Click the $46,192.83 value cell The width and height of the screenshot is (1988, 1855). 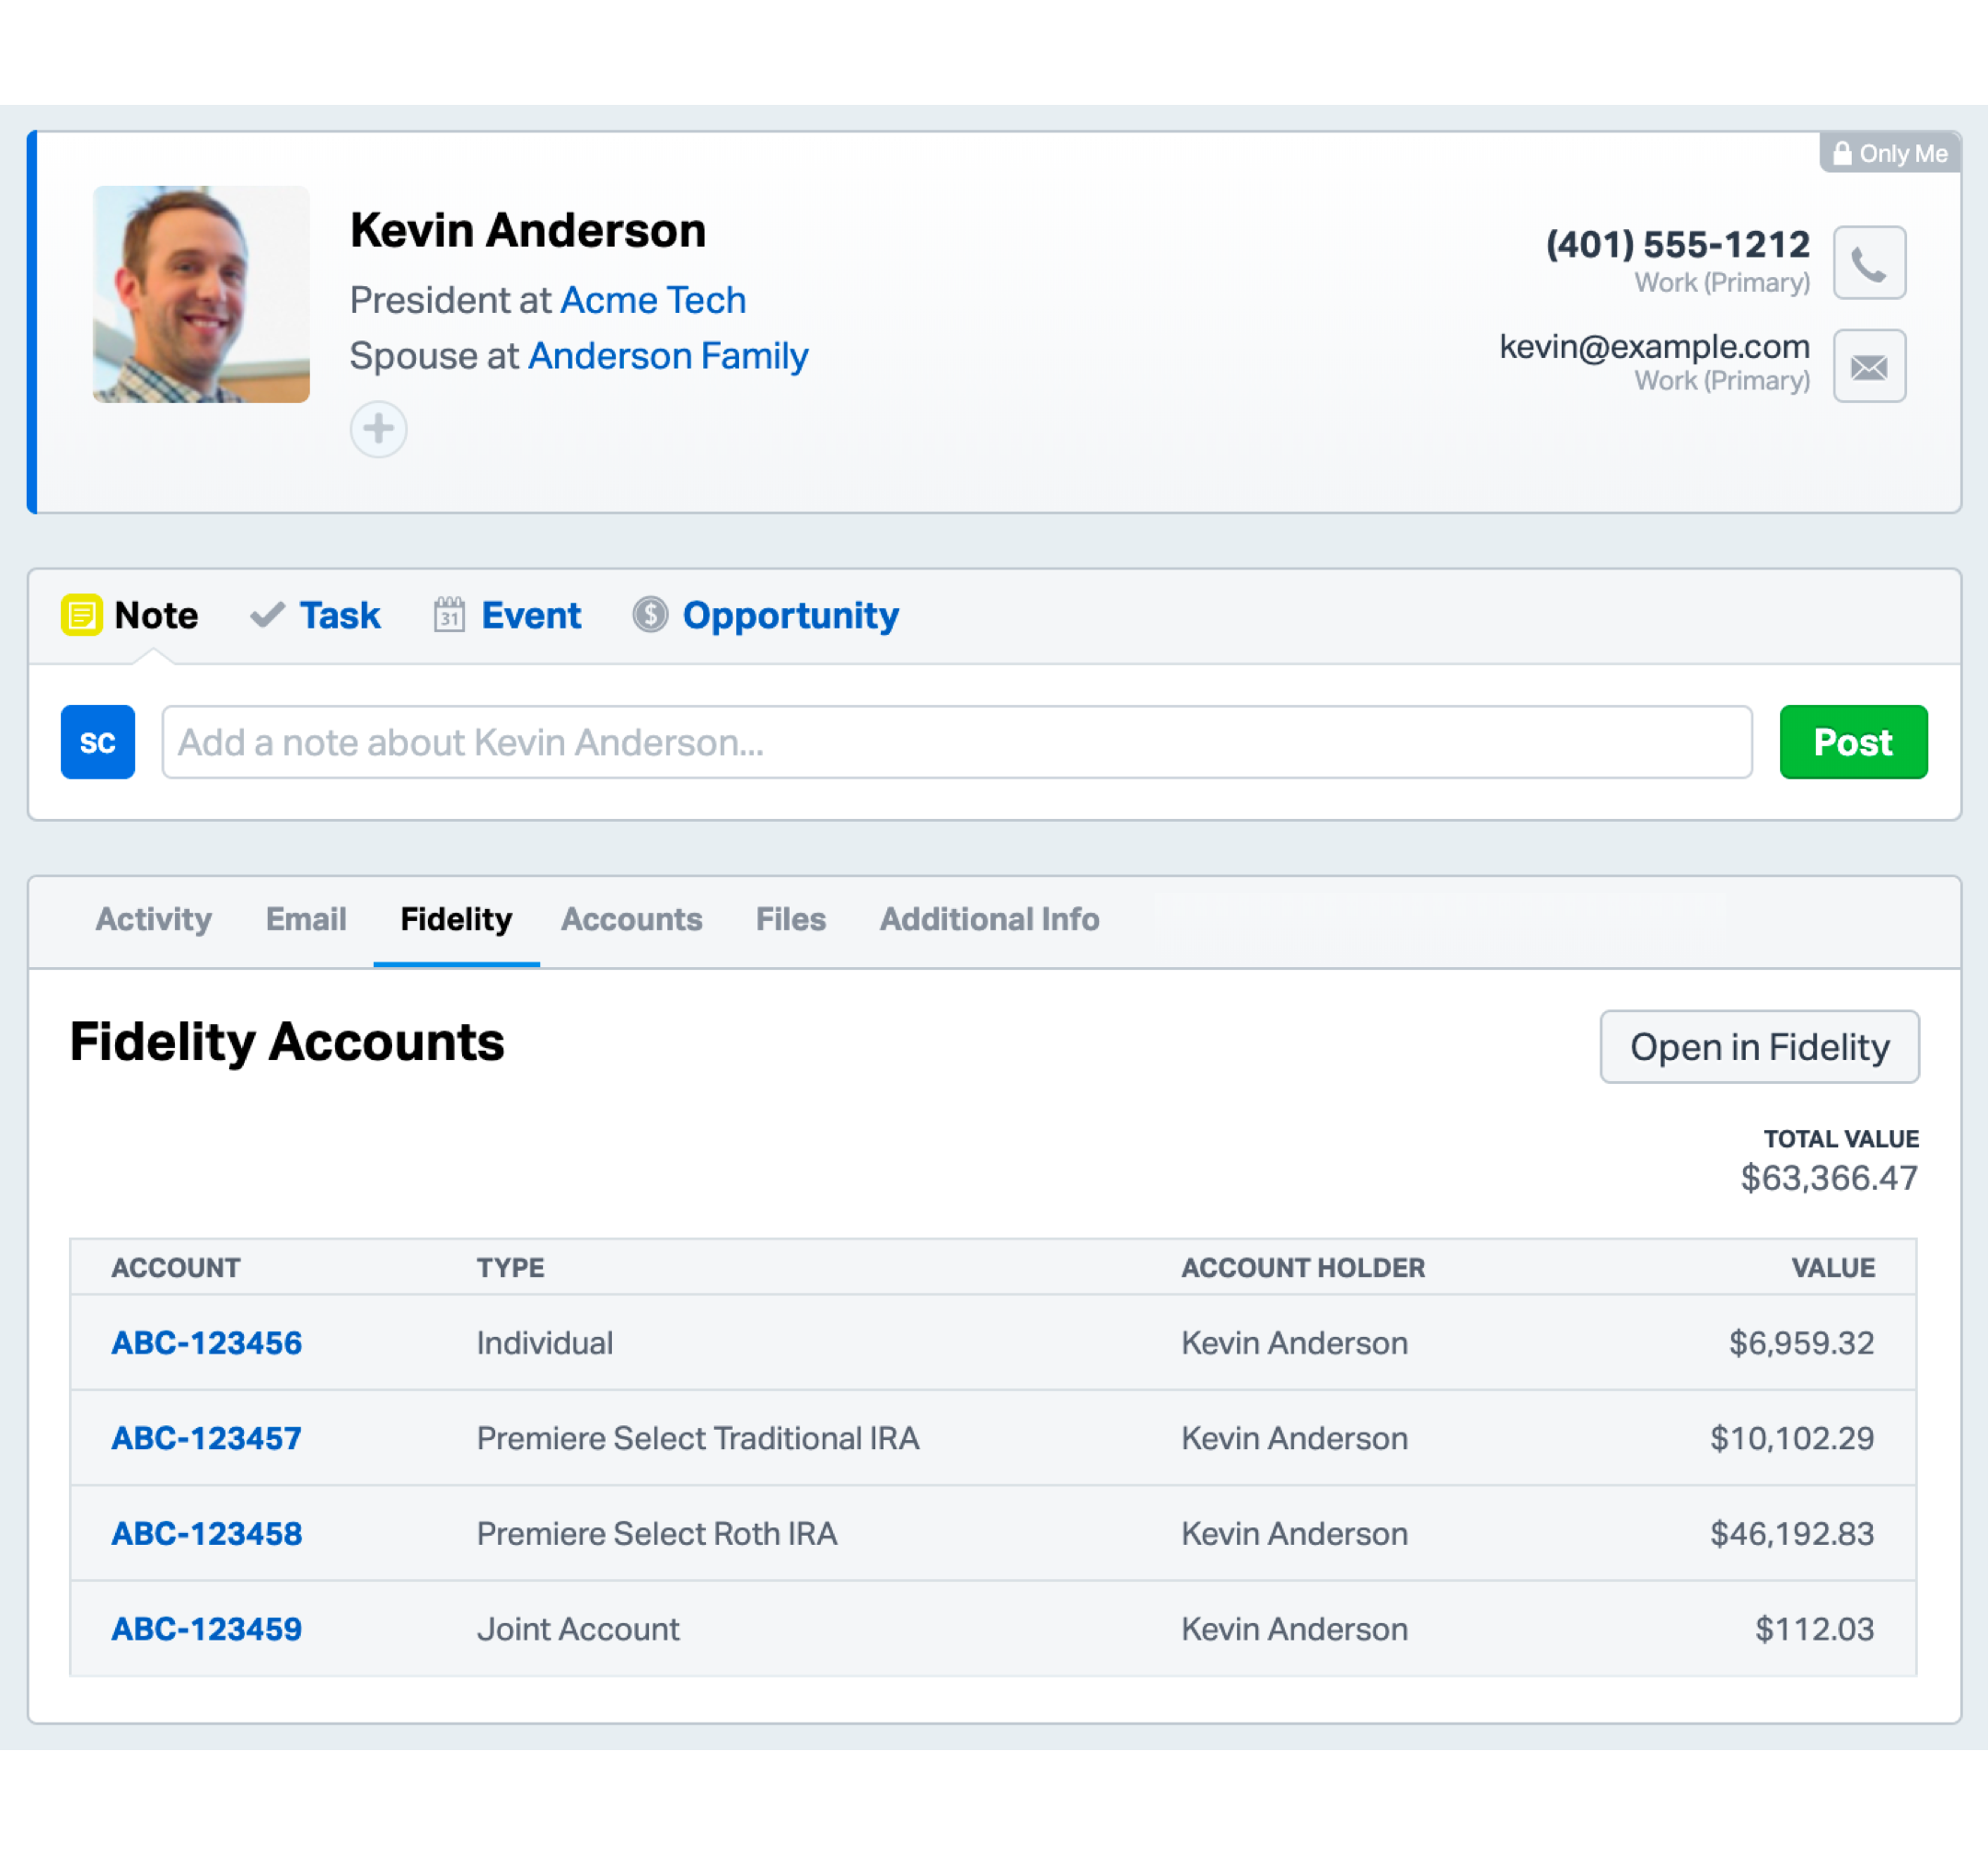1792,1533
